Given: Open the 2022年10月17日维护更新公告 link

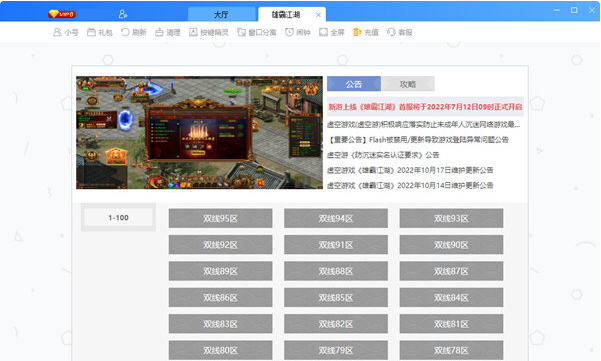Looking at the screenshot, I should (410, 170).
